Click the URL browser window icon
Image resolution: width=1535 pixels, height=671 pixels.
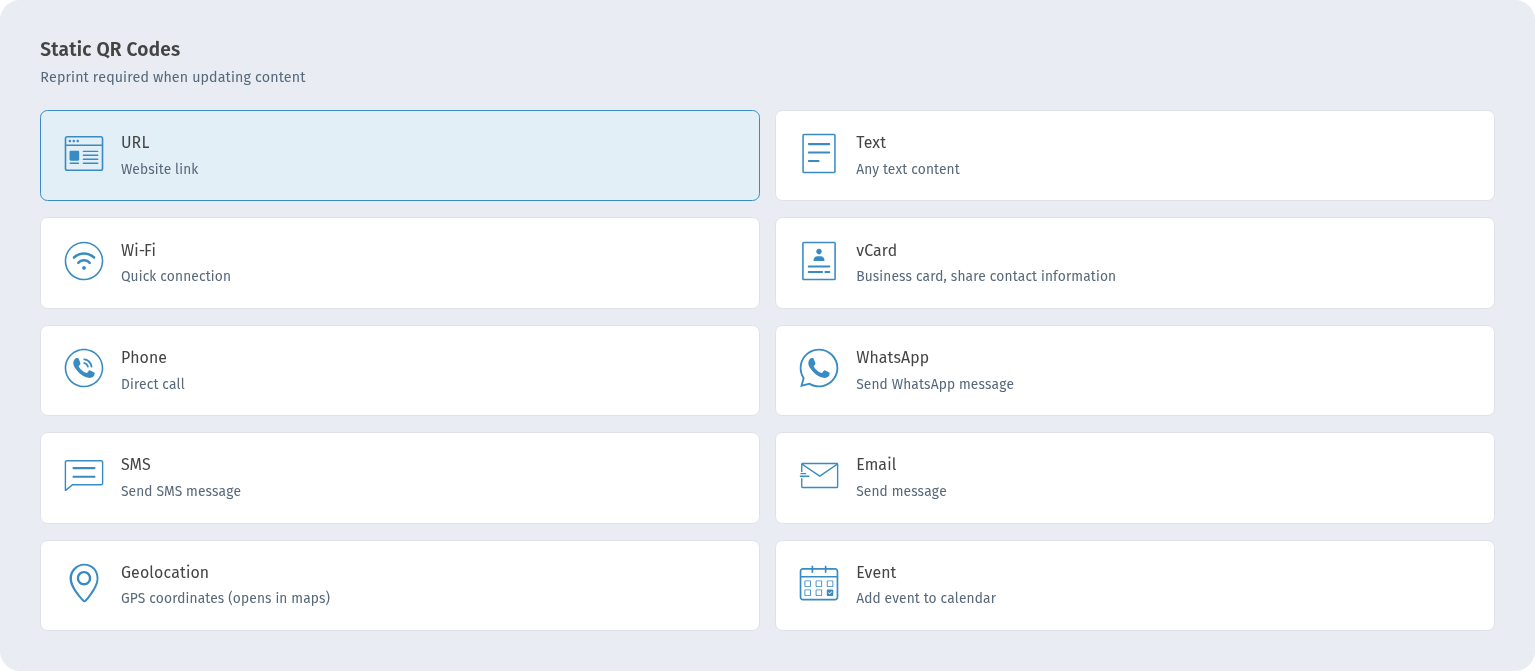point(84,154)
